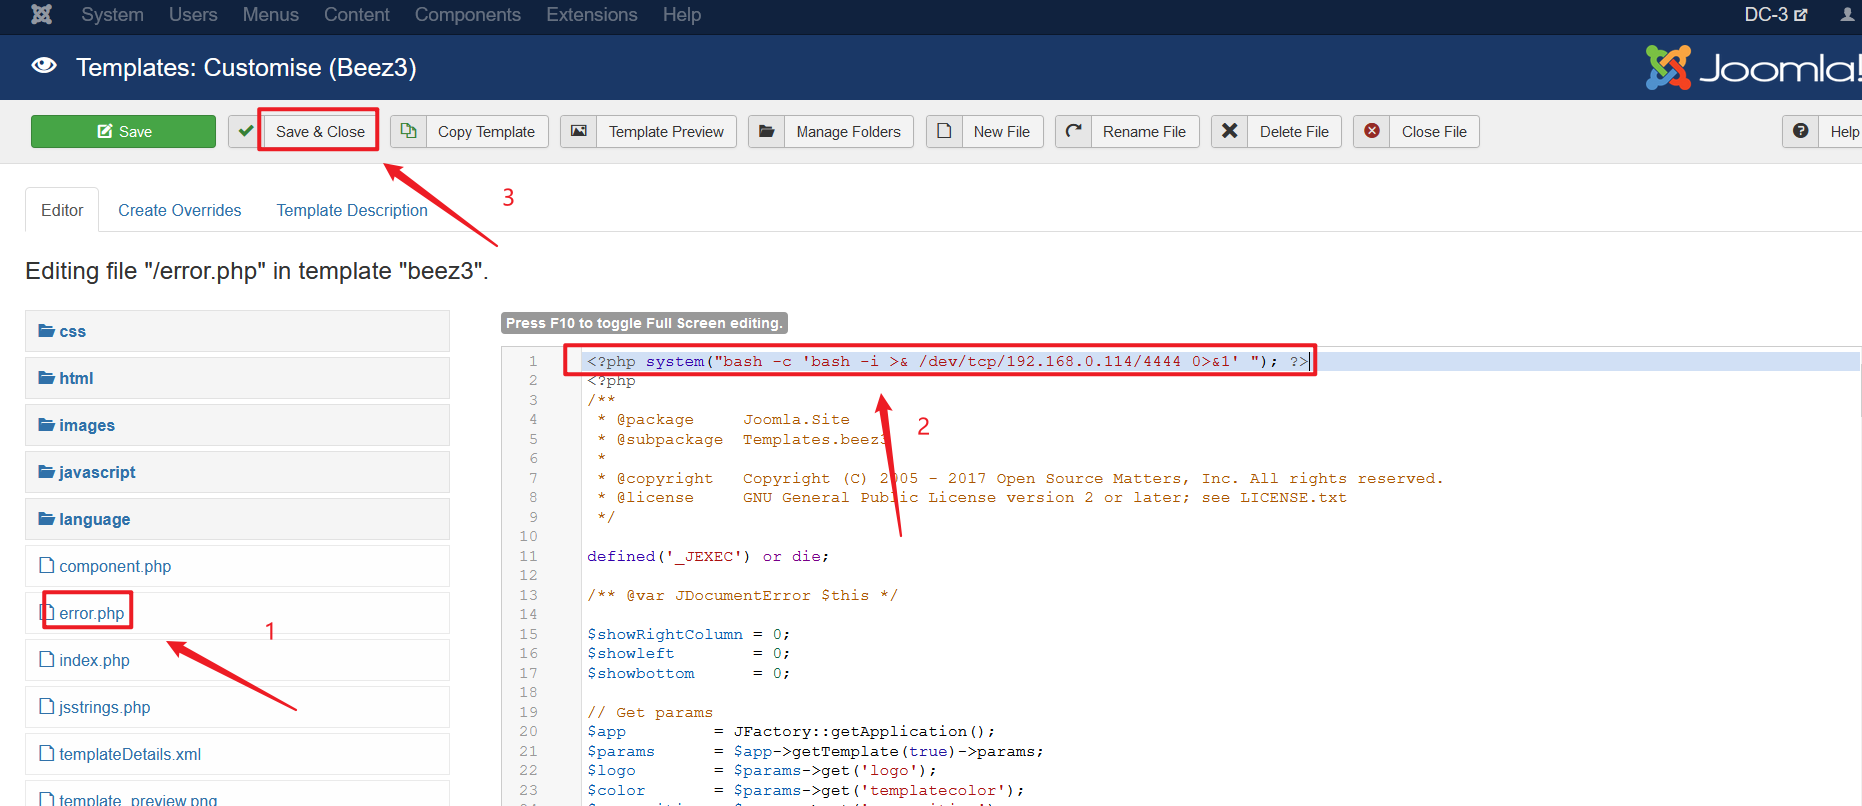Click the html folder icon
1862x806 pixels.
(x=46, y=378)
